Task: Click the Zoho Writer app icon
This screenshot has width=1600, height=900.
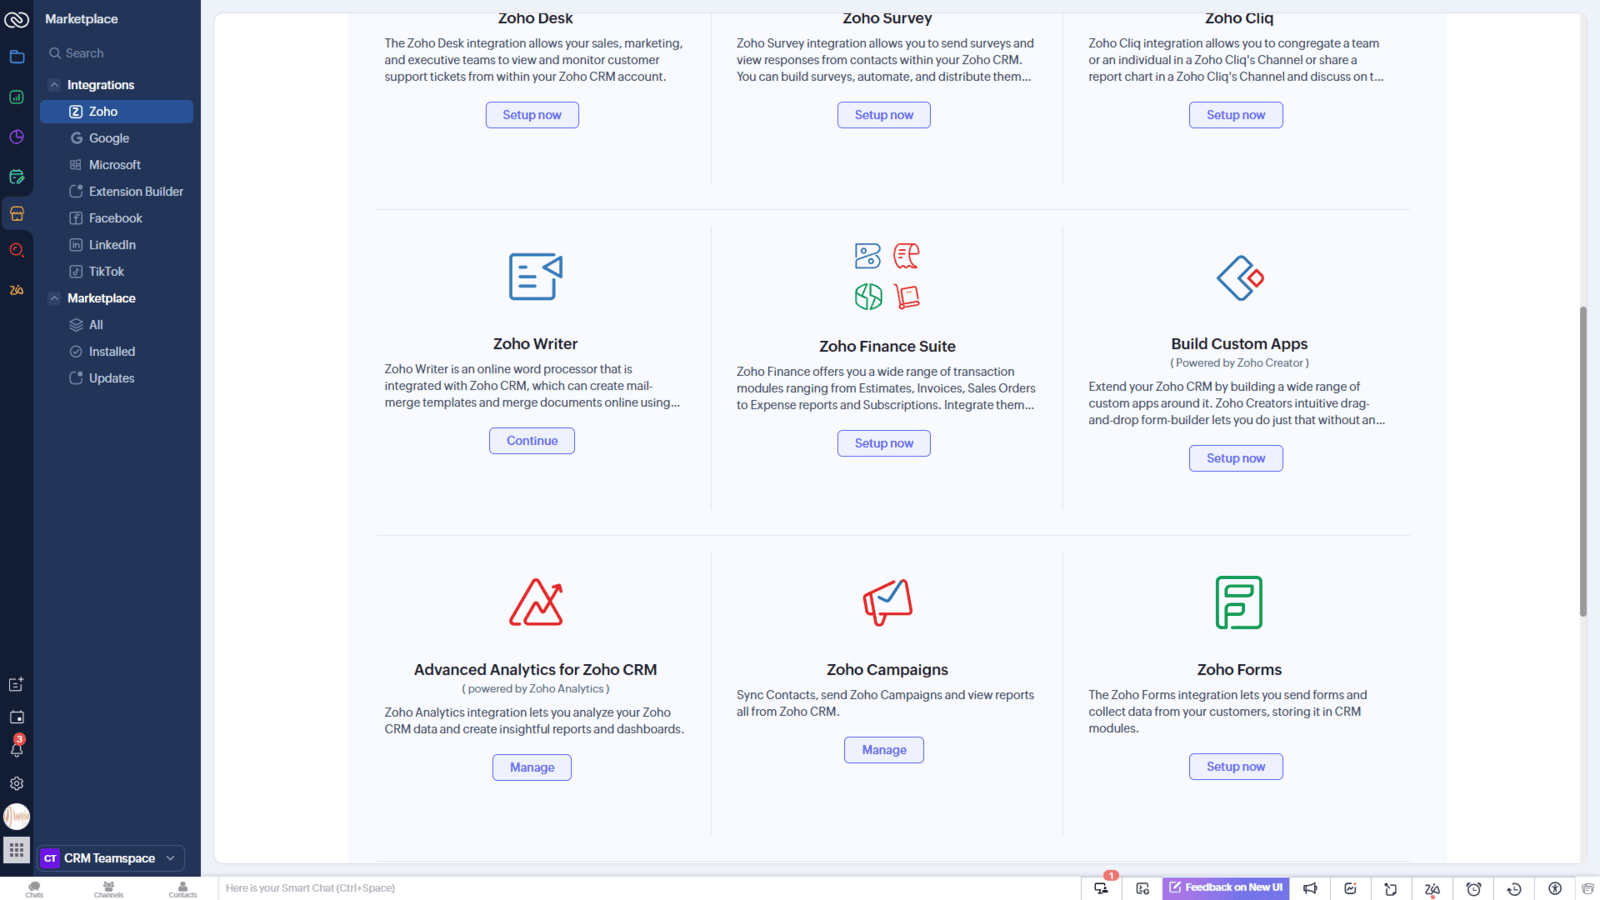Action: 535,277
